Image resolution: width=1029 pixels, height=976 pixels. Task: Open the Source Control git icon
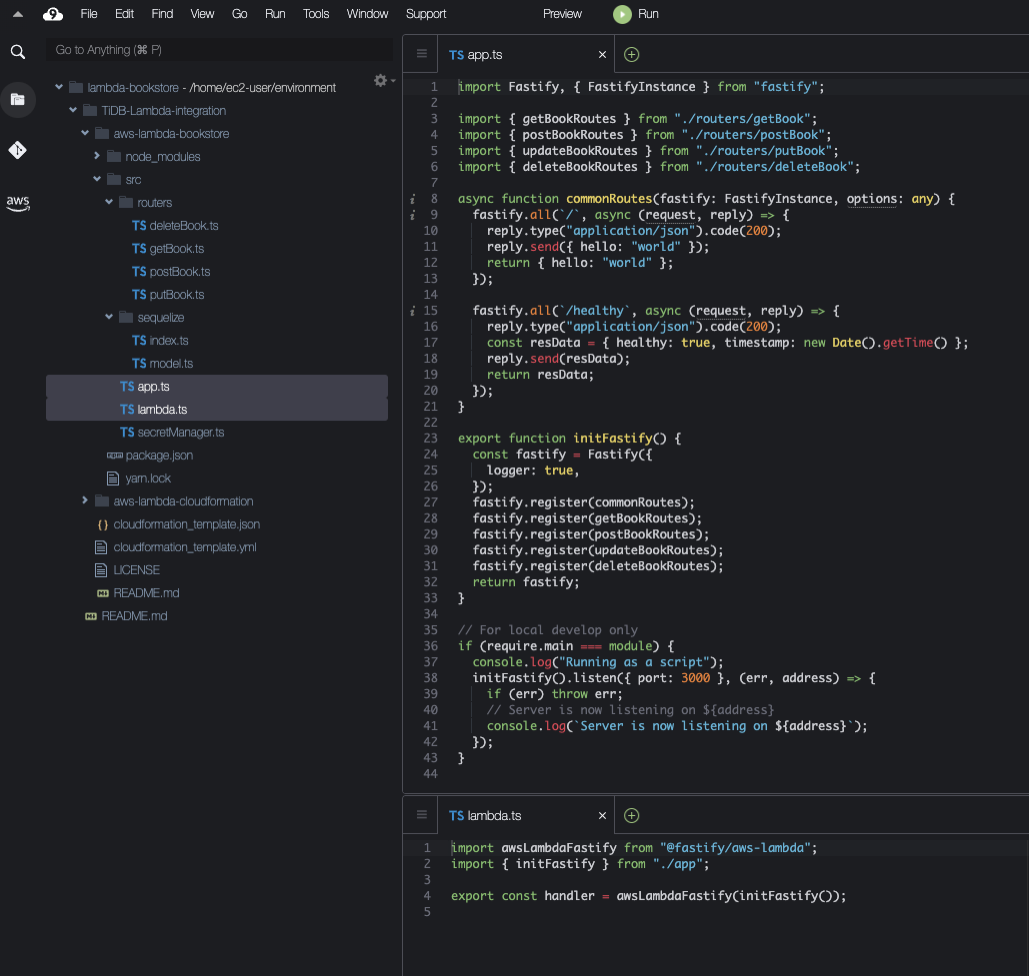coord(18,150)
